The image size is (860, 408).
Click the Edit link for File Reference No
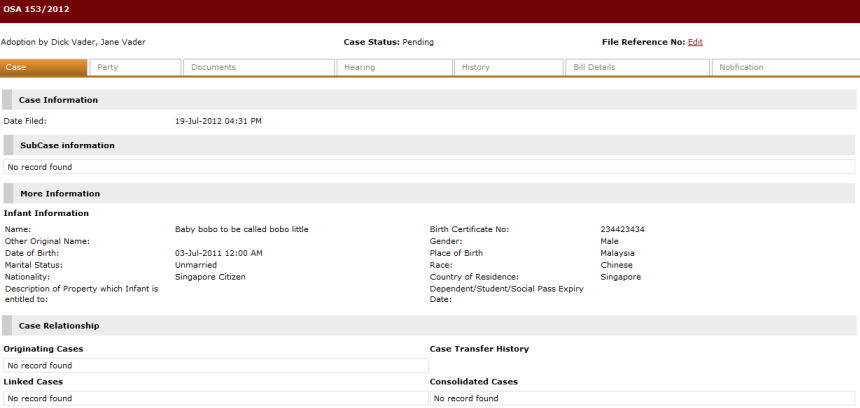click(695, 42)
